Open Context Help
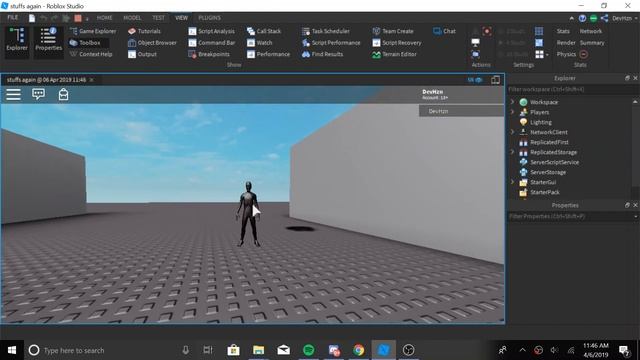The width and height of the screenshot is (640, 360). [91, 54]
